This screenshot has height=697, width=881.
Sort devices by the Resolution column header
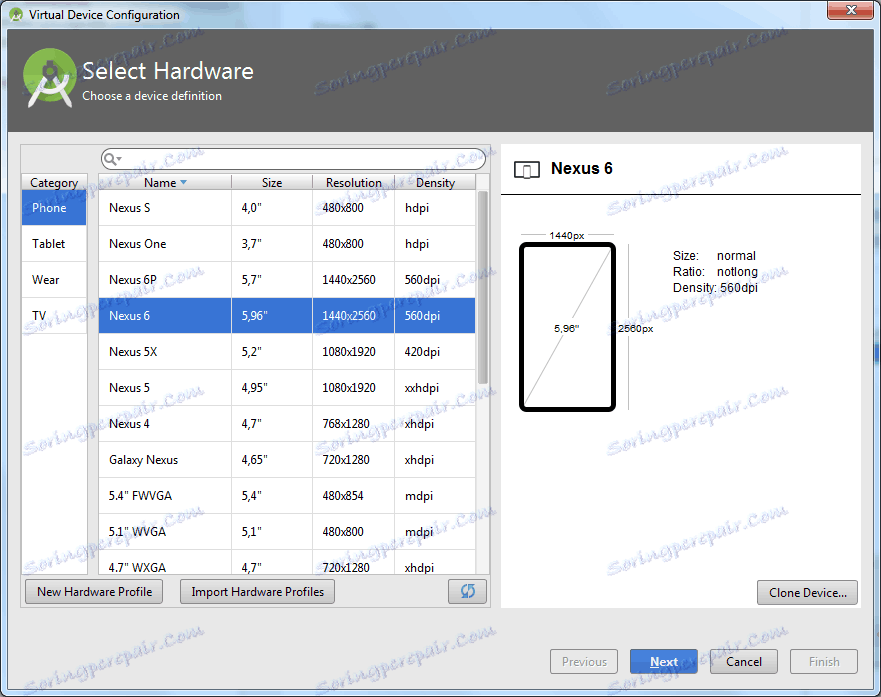[x=352, y=182]
